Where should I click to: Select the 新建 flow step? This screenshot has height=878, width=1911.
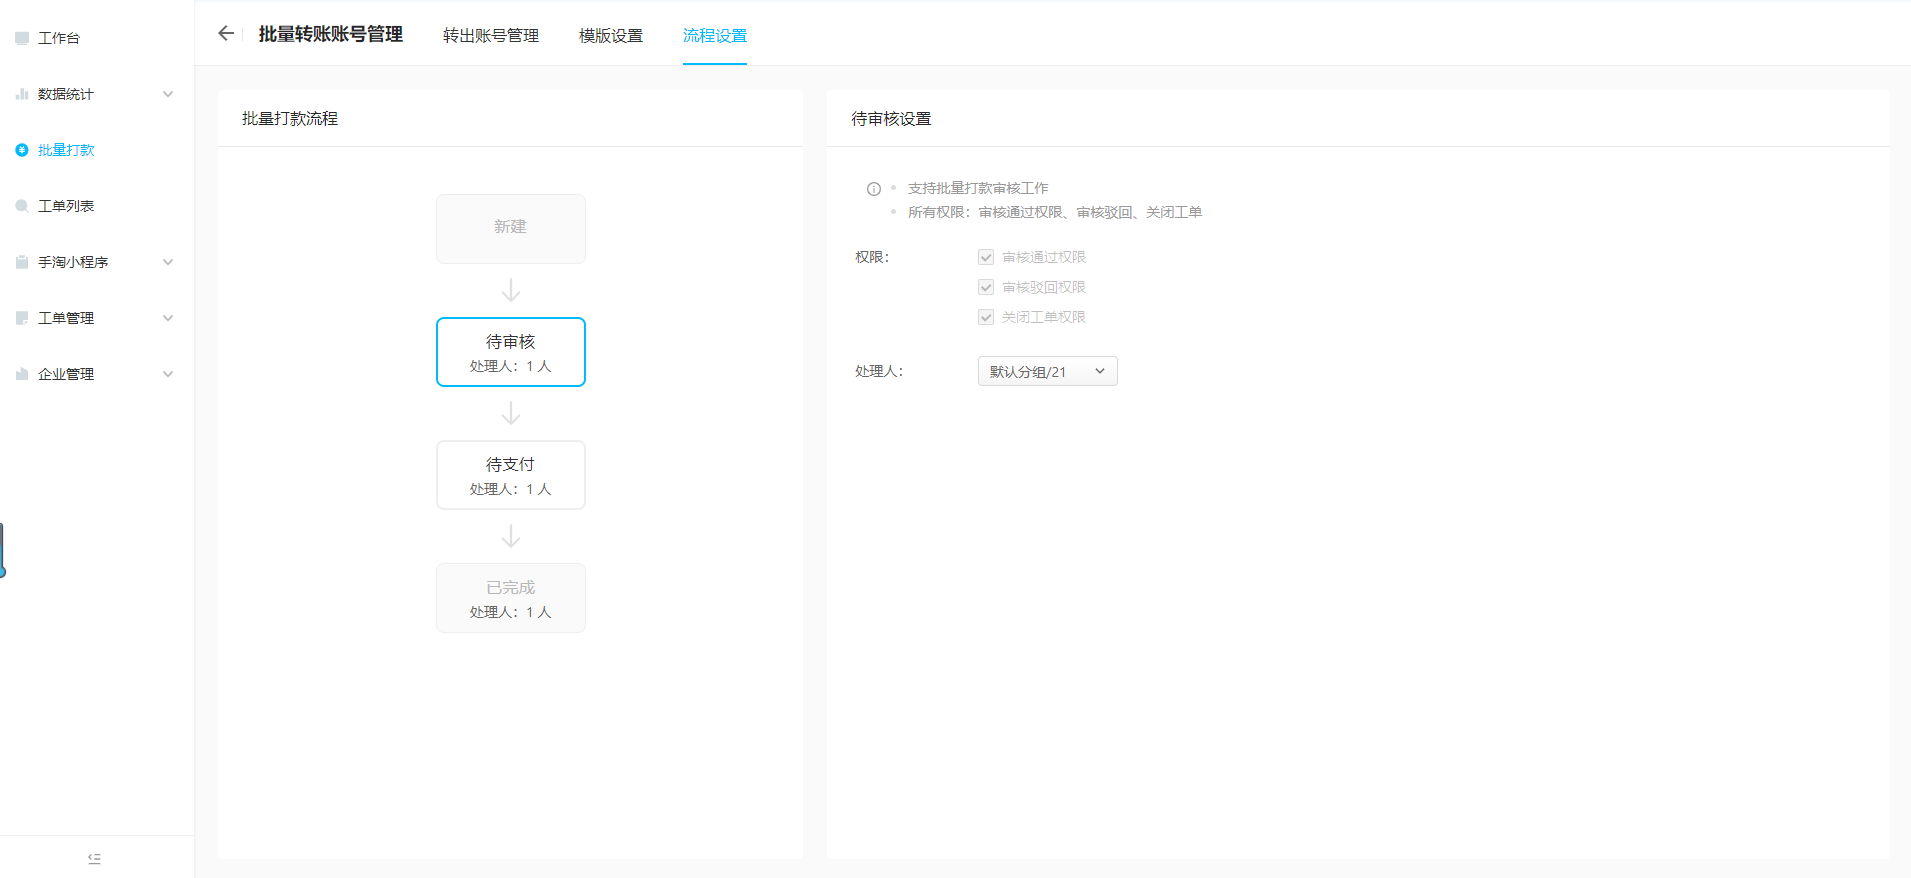[x=511, y=229]
